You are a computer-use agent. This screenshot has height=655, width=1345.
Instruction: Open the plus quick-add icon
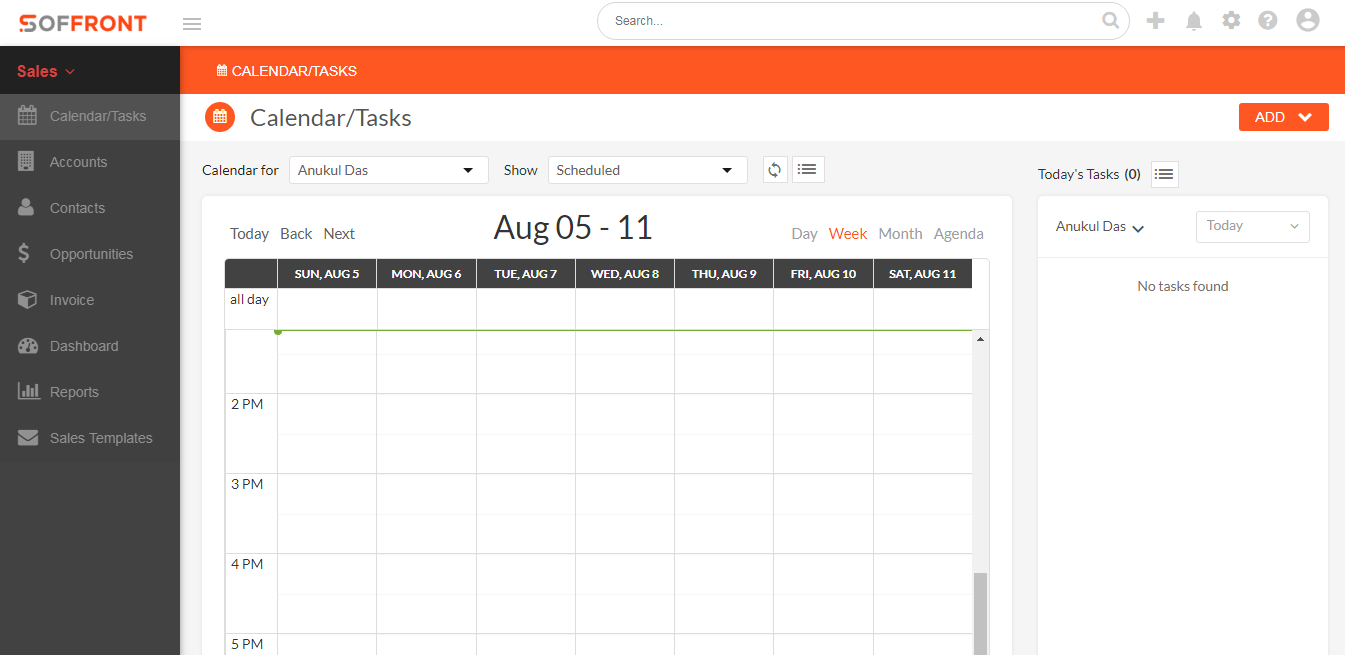pyautogui.click(x=1156, y=20)
